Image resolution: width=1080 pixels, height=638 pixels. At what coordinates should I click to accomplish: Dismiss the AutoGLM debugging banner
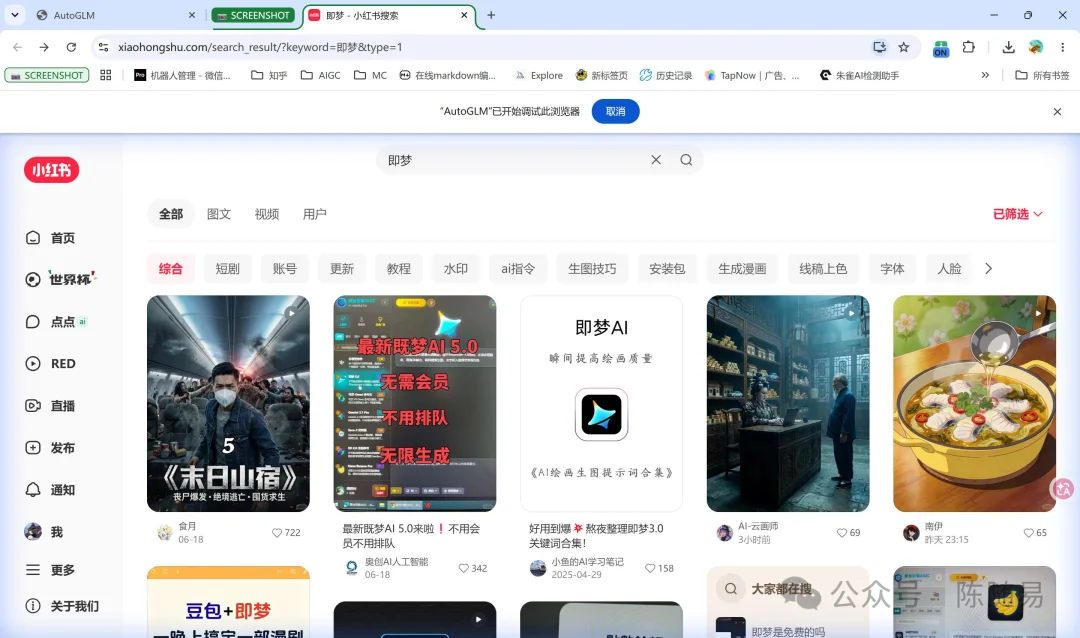point(1057,112)
